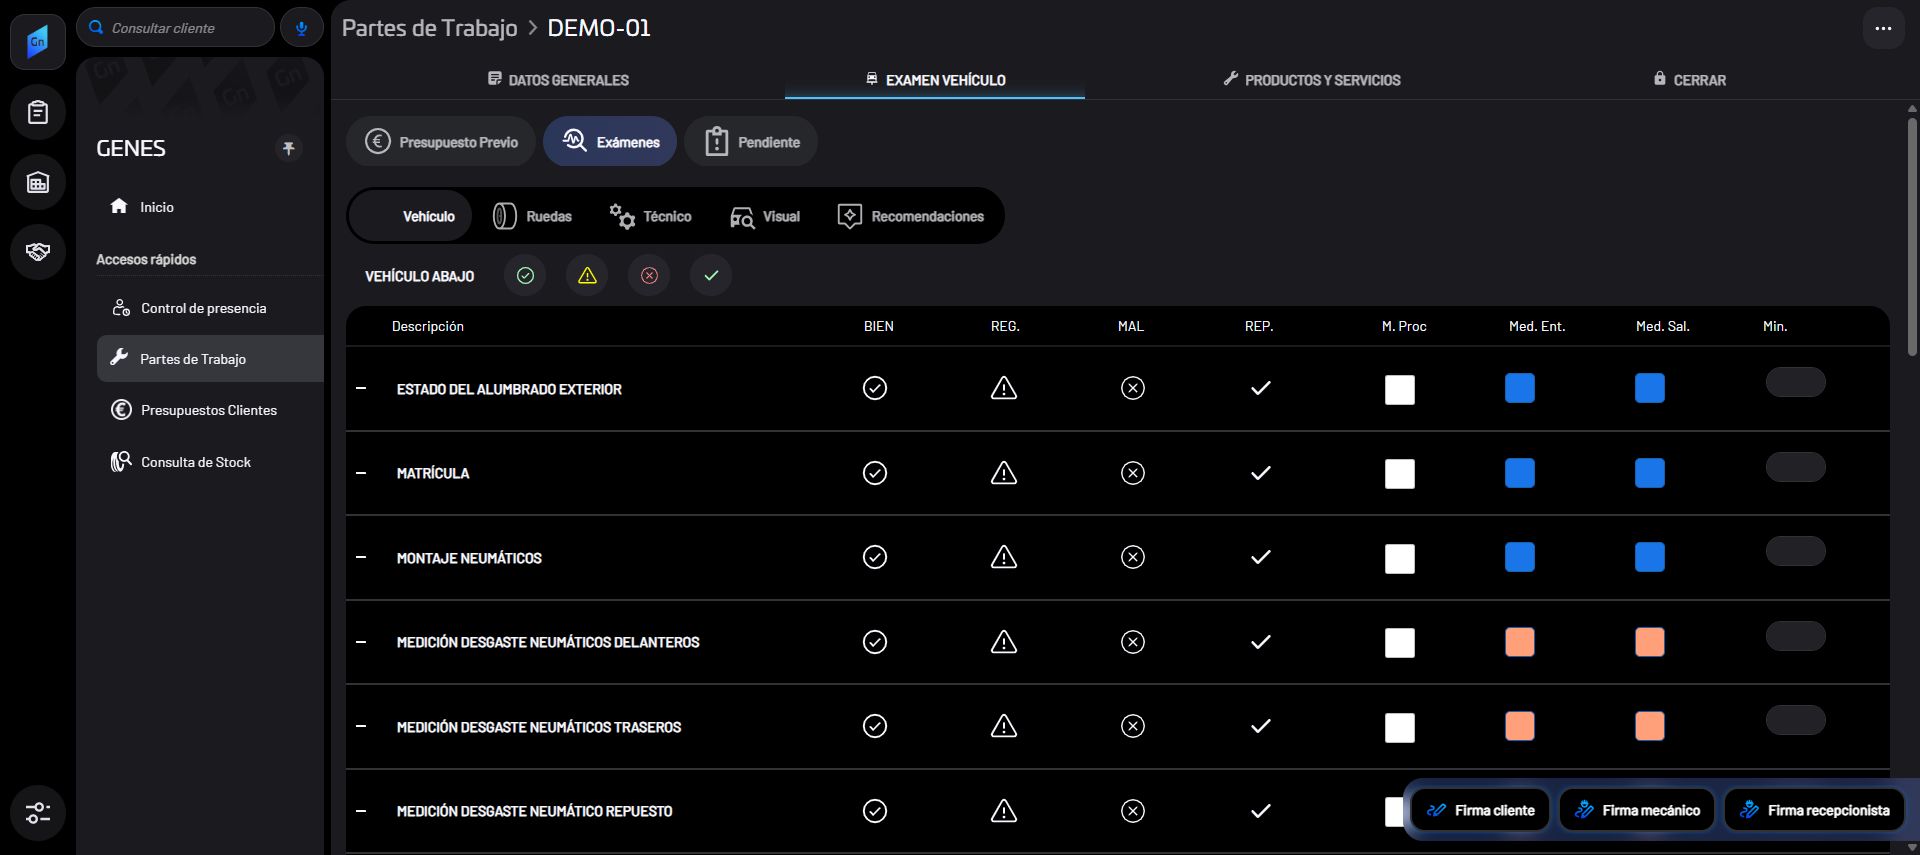The image size is (1920, 855).
Task: Click the Firma cliente button
Action: 1481,810
